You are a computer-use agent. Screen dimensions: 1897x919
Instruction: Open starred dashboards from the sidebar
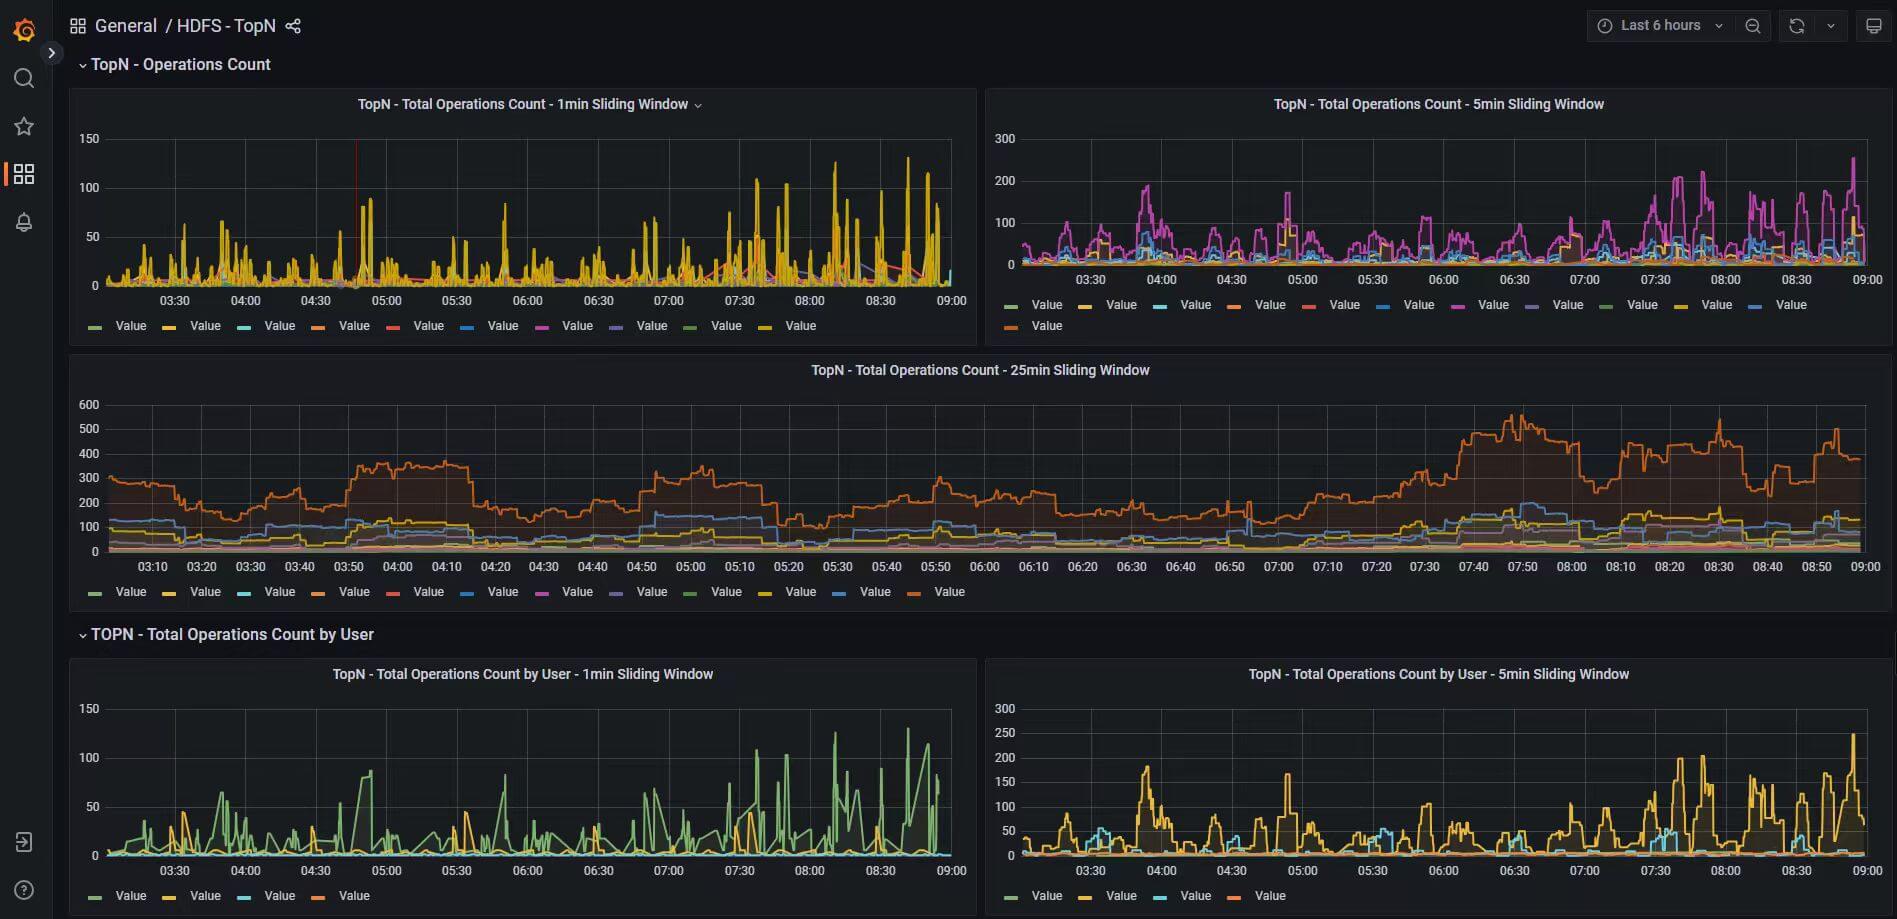click(24, 126)
